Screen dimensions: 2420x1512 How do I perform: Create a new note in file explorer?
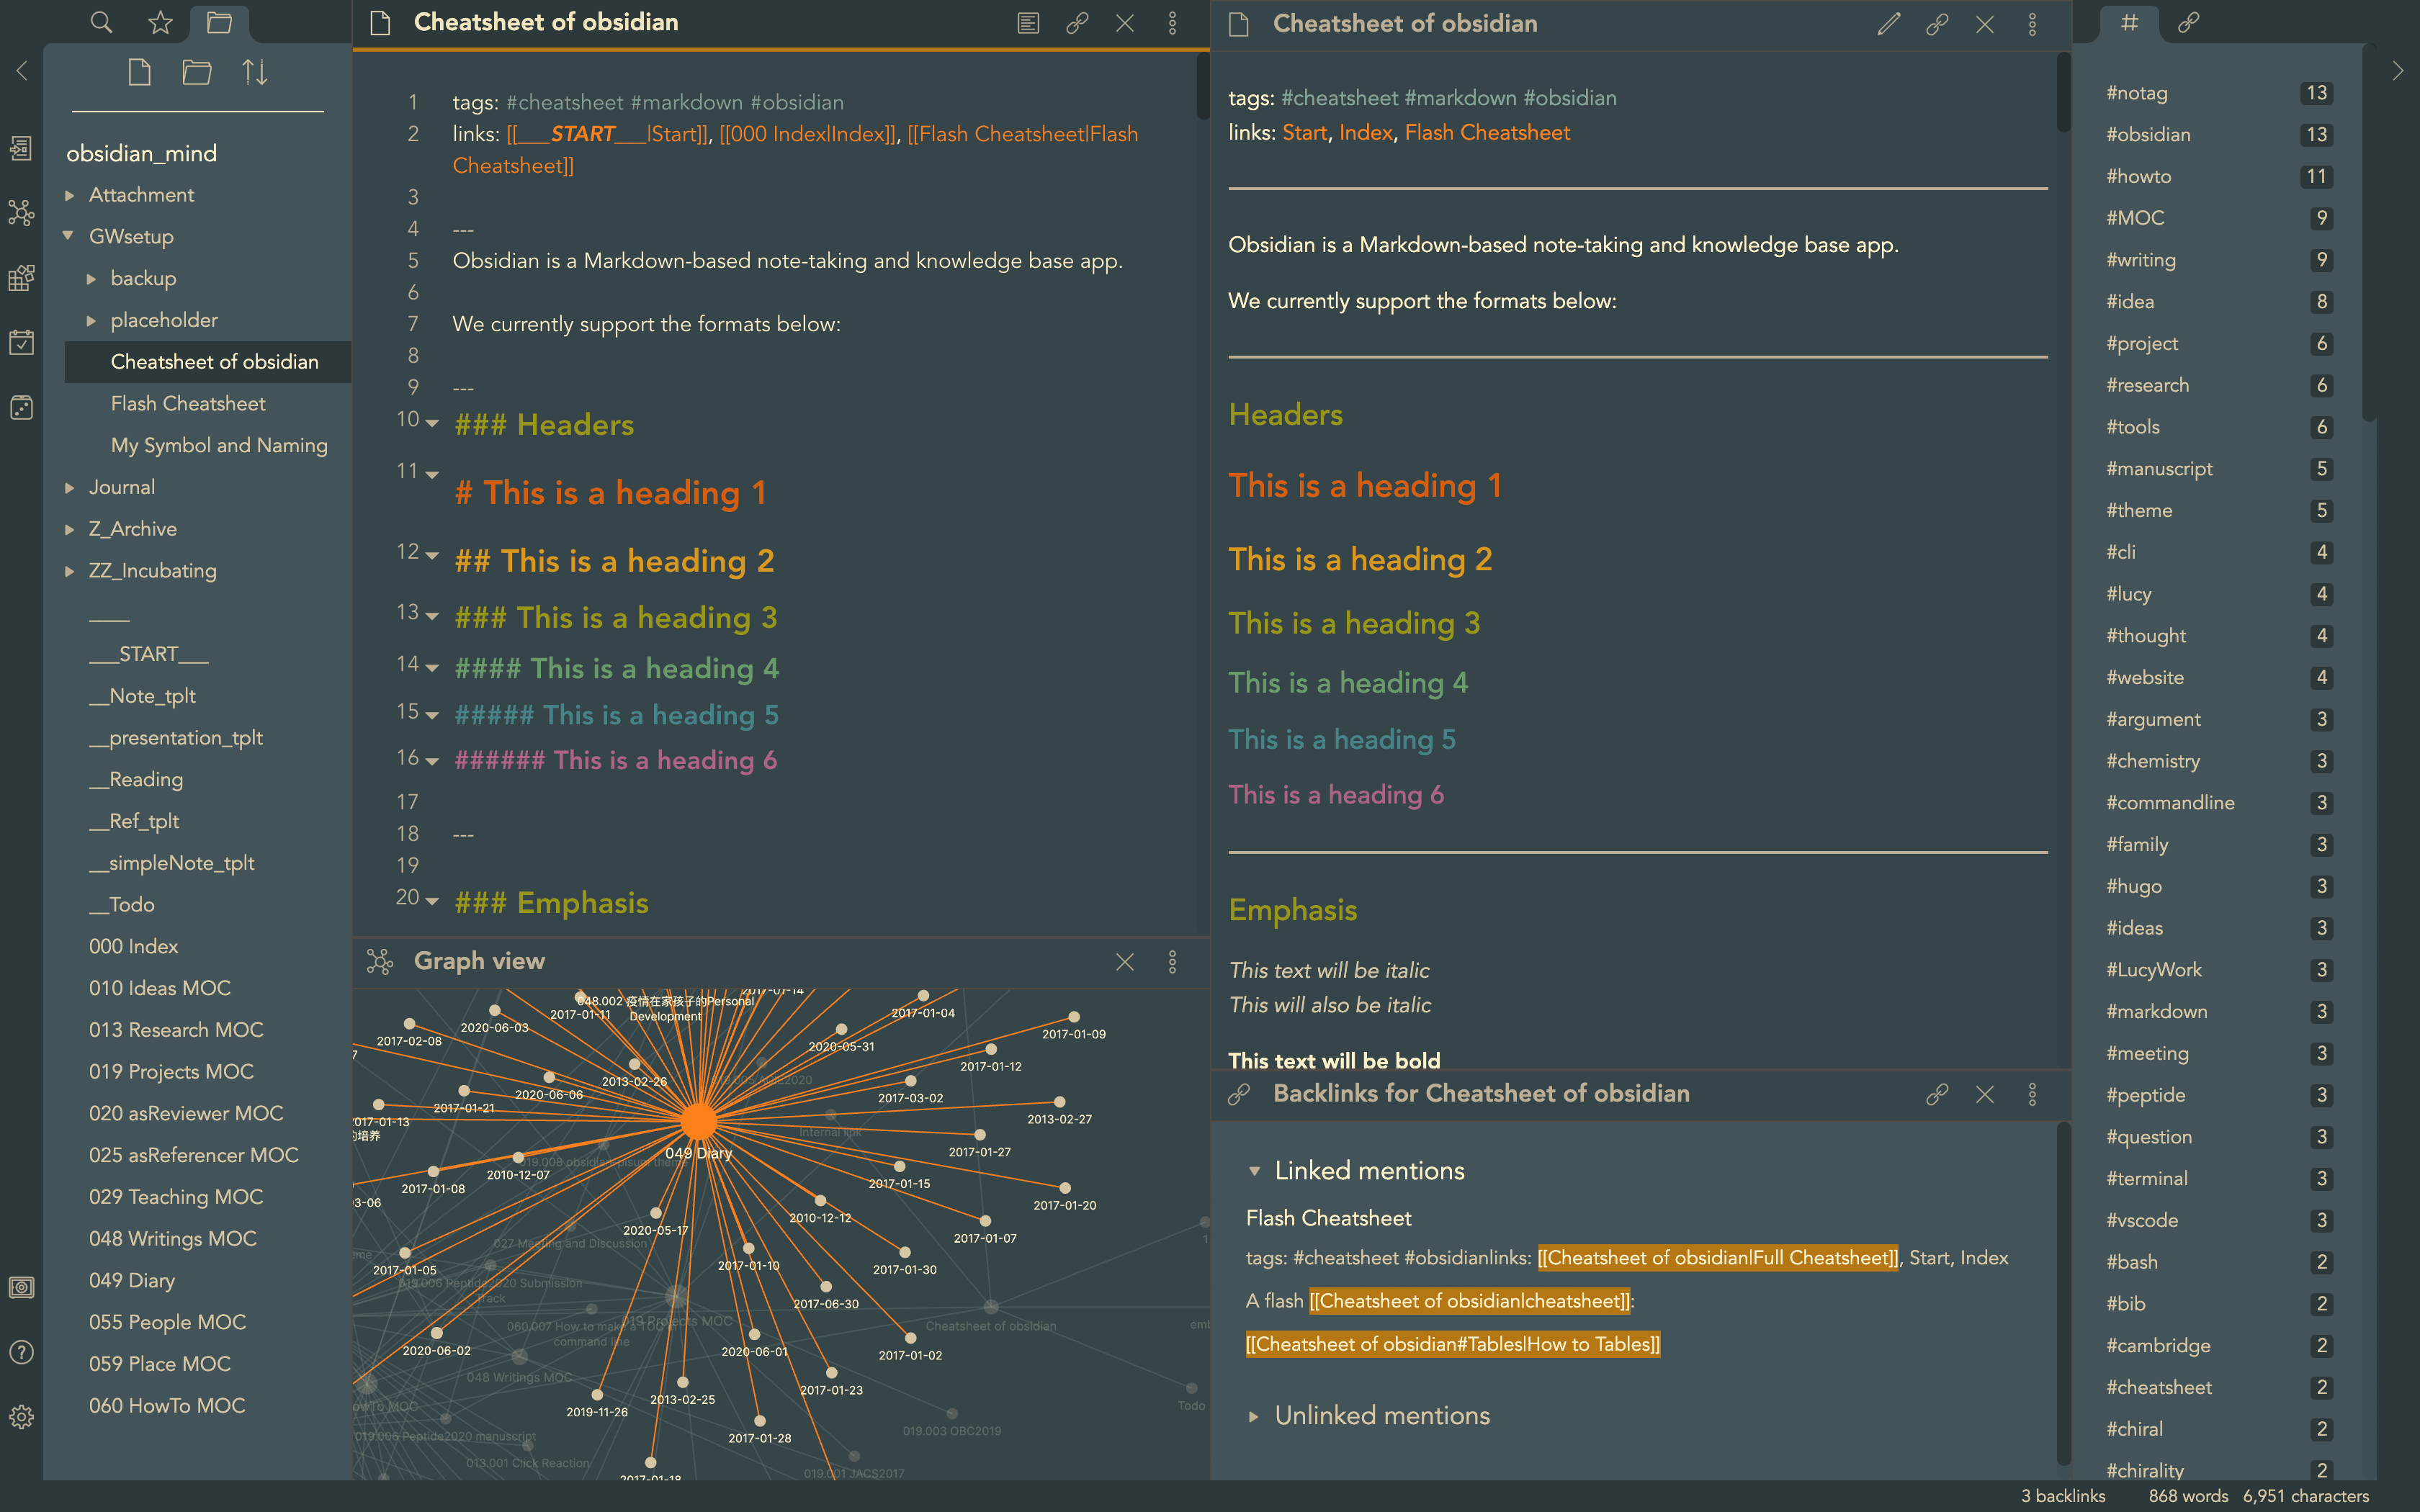click(140, 72)
